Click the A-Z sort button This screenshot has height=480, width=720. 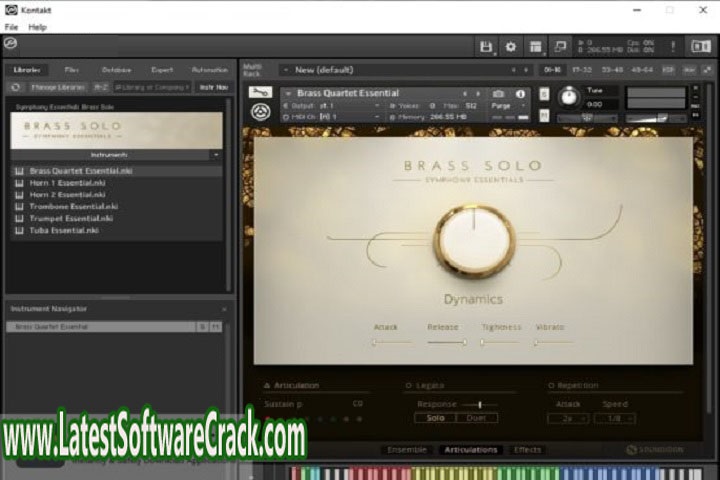coord(101,87)
